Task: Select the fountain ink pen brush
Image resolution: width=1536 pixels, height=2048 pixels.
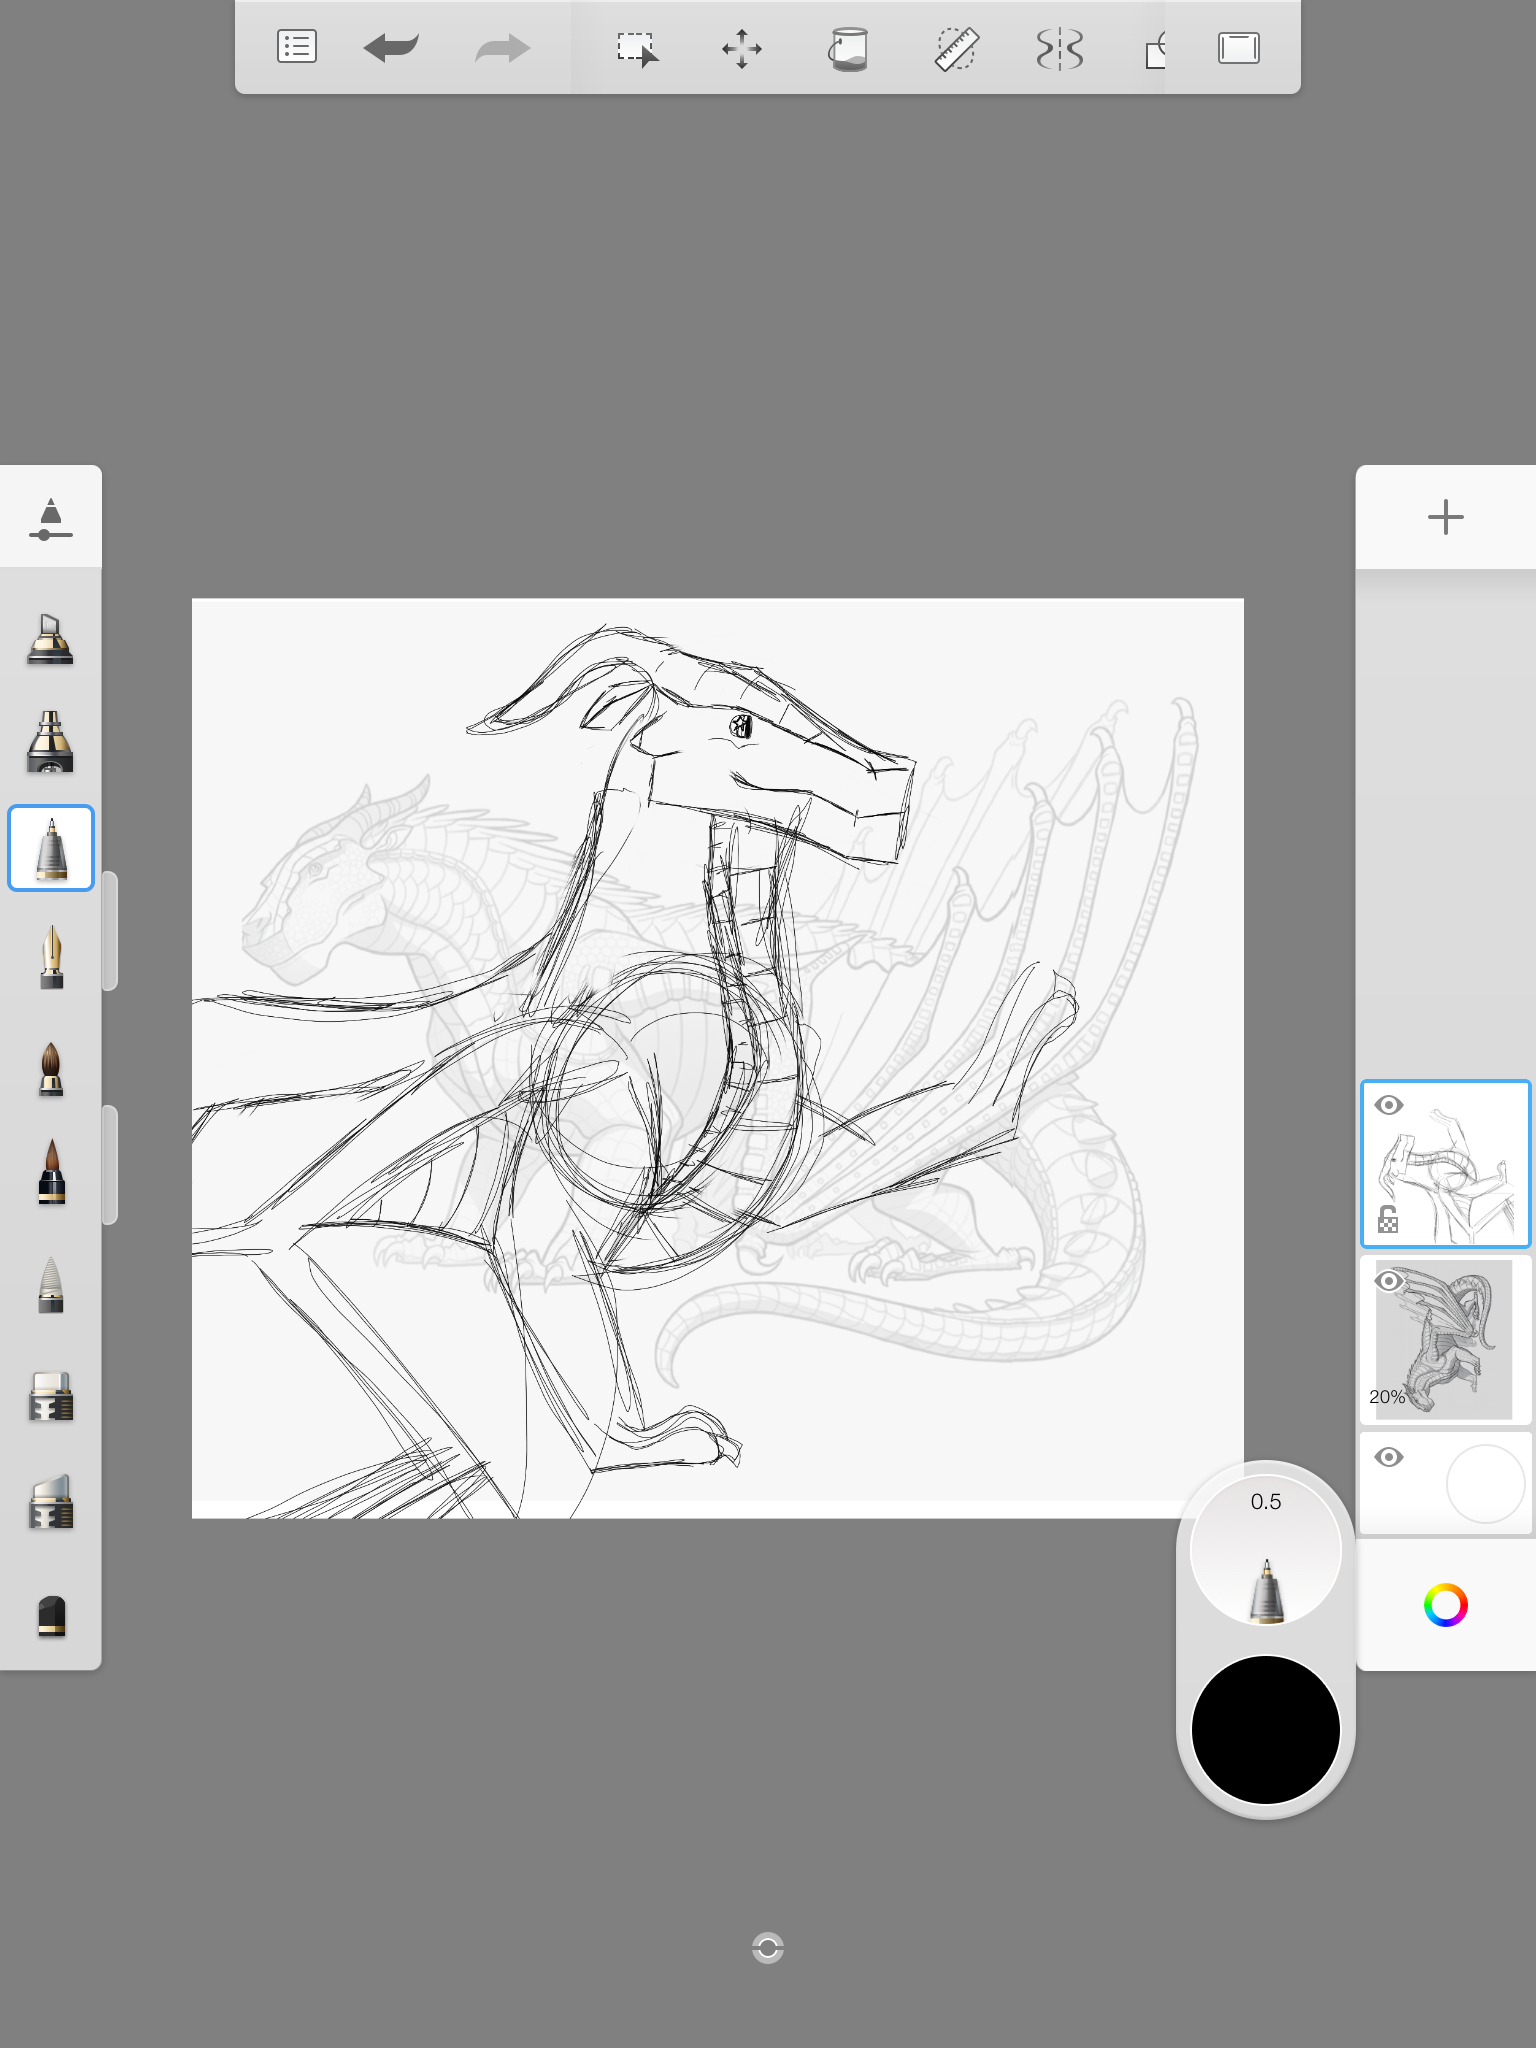Action: (51, 957)
